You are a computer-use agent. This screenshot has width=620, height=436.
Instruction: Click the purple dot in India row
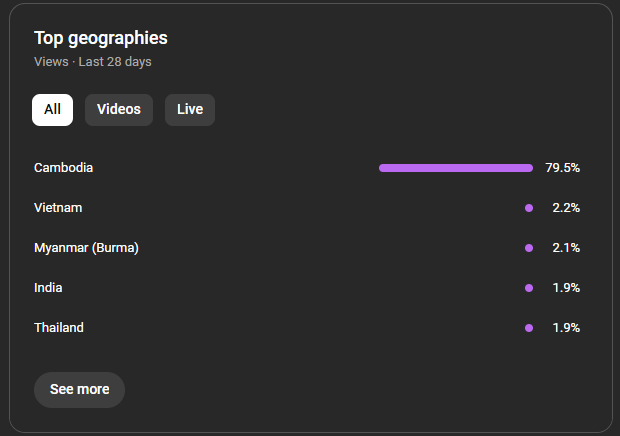529,288
